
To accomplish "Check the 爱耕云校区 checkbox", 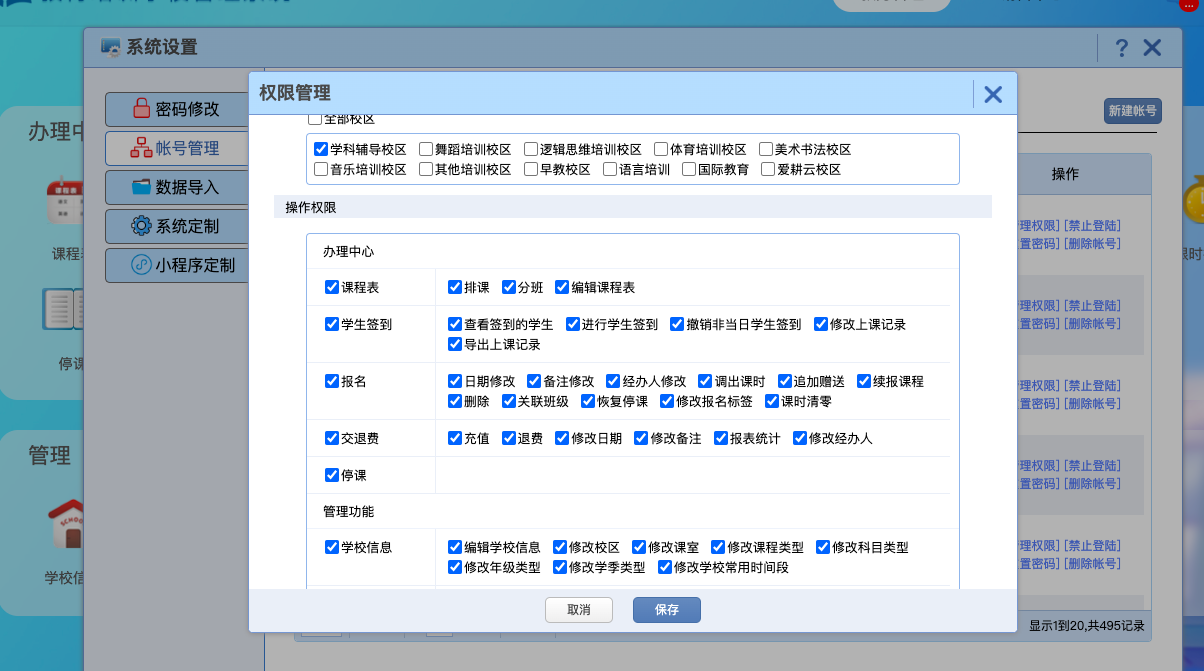I will click(x=768, y=169).
